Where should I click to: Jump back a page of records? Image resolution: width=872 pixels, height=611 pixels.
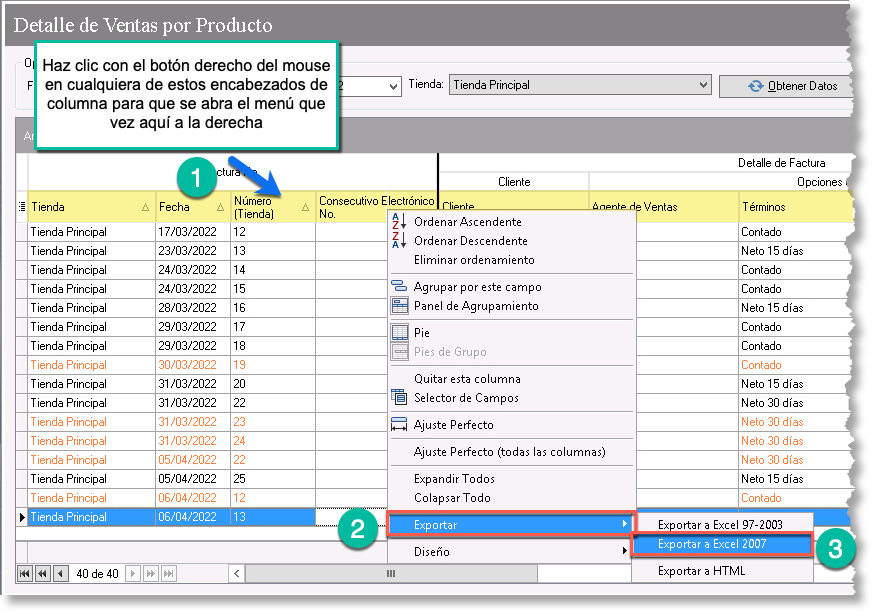43,573
